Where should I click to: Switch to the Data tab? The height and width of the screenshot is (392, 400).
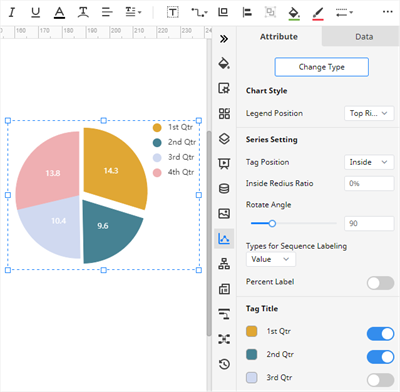click(x=364, y=37)
